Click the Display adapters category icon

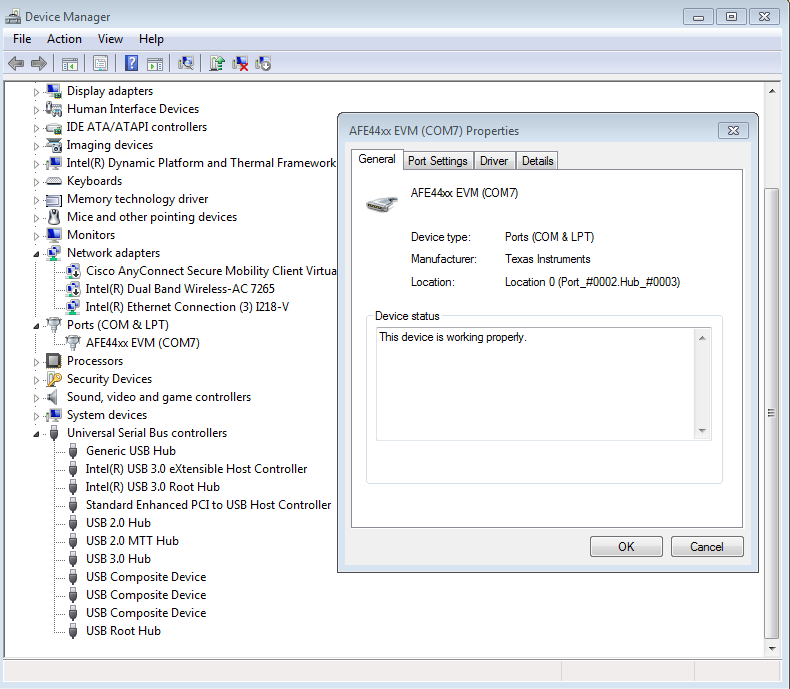click(53, 91)
